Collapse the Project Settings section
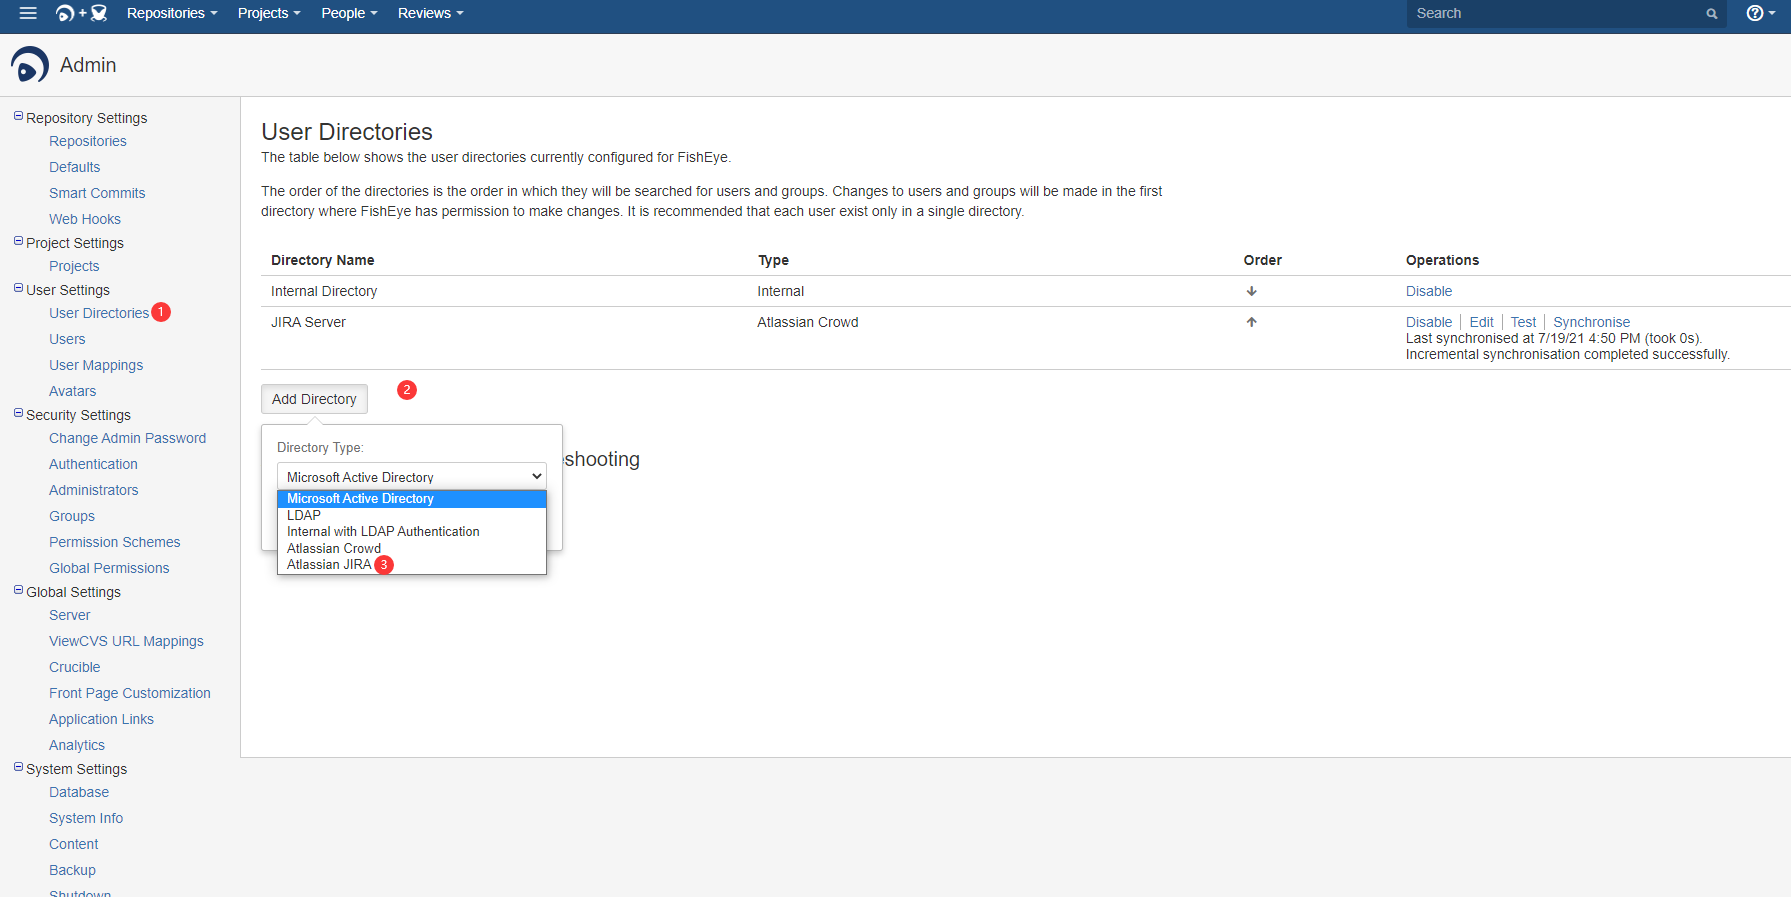This screenshot has height=897, width=1791. click(18, 241)
